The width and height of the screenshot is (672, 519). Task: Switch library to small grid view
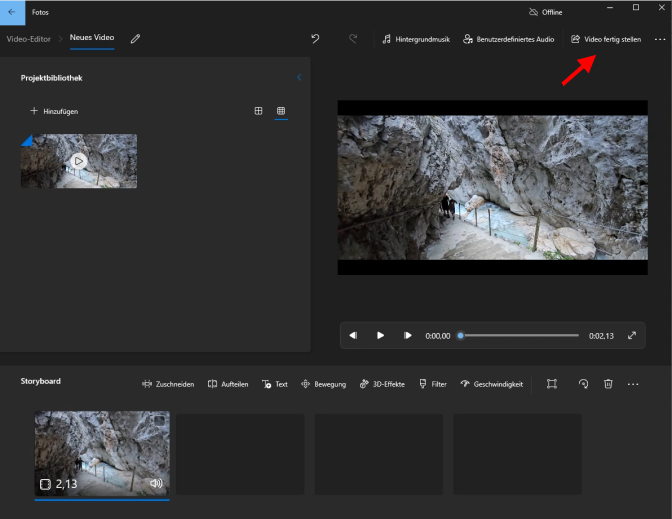281,111
